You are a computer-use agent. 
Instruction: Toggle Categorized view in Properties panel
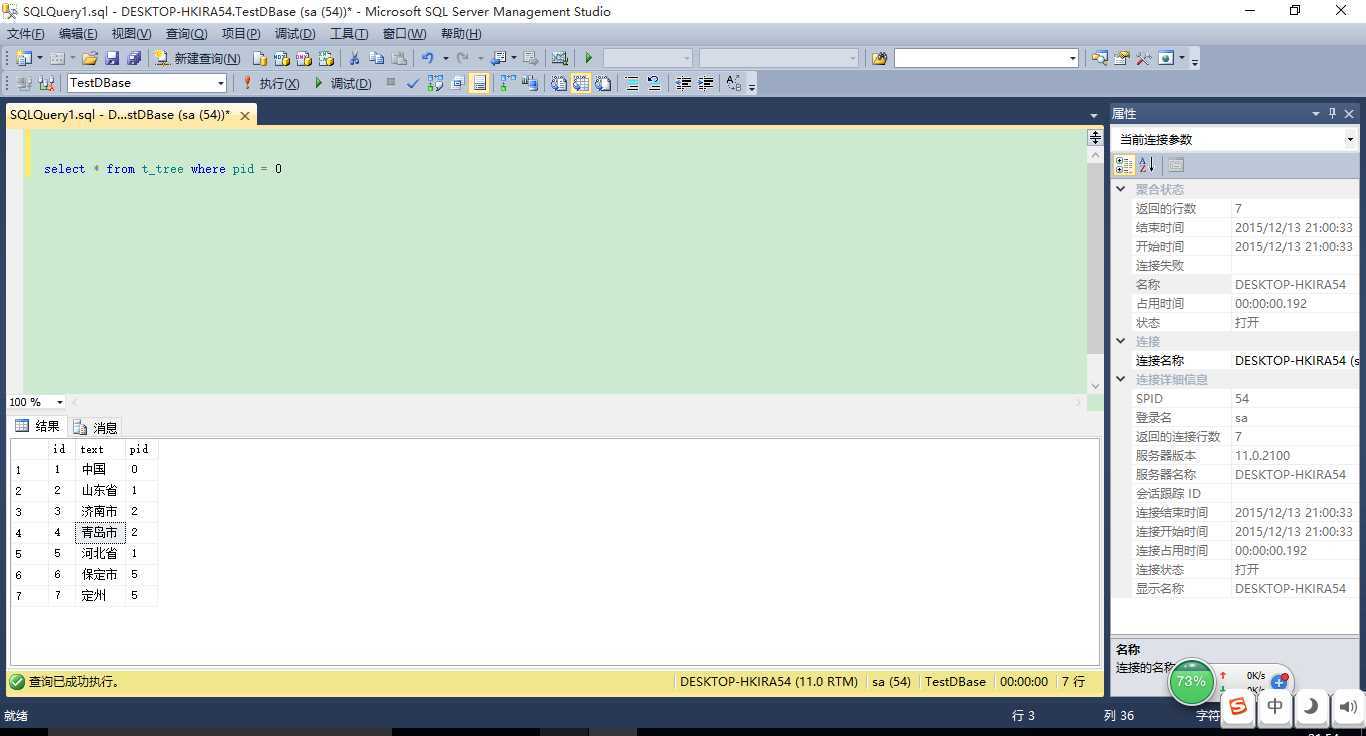(x=1124, y=165)
